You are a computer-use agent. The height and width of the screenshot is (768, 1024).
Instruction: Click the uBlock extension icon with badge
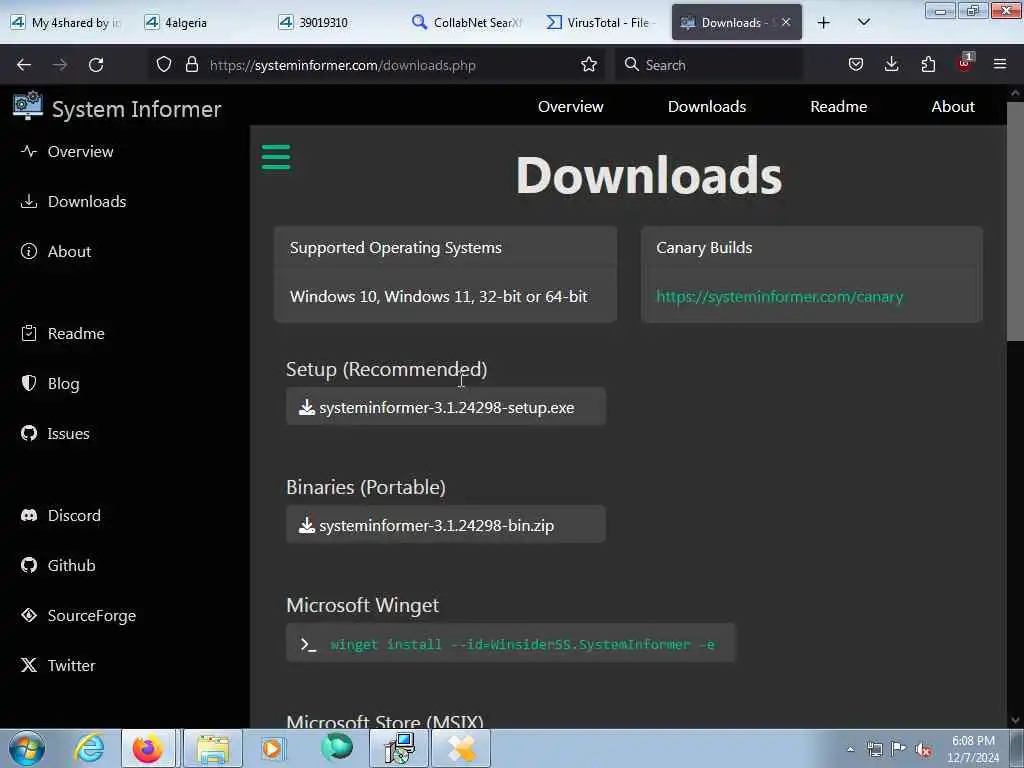(965, 63)
